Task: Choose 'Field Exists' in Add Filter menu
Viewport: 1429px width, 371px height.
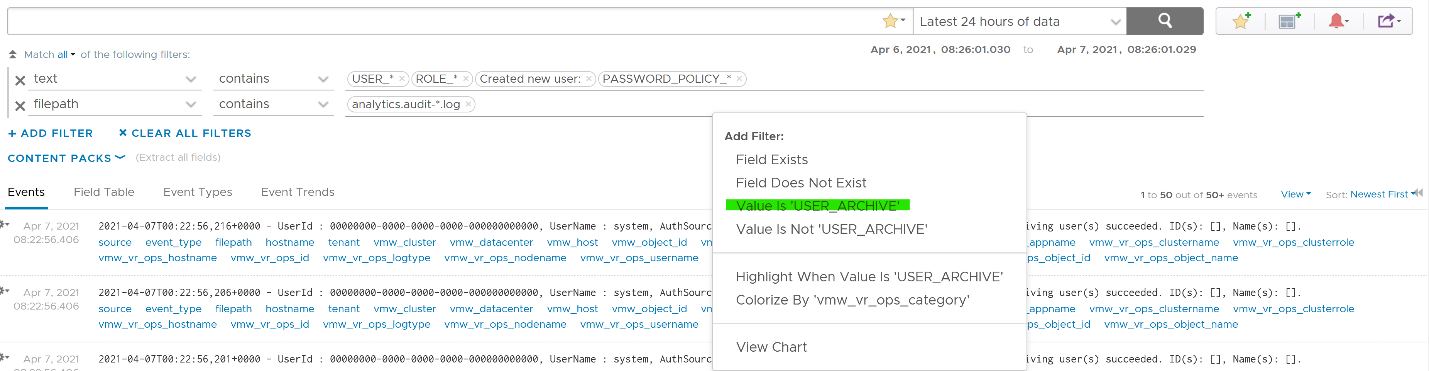Action: 772,159
